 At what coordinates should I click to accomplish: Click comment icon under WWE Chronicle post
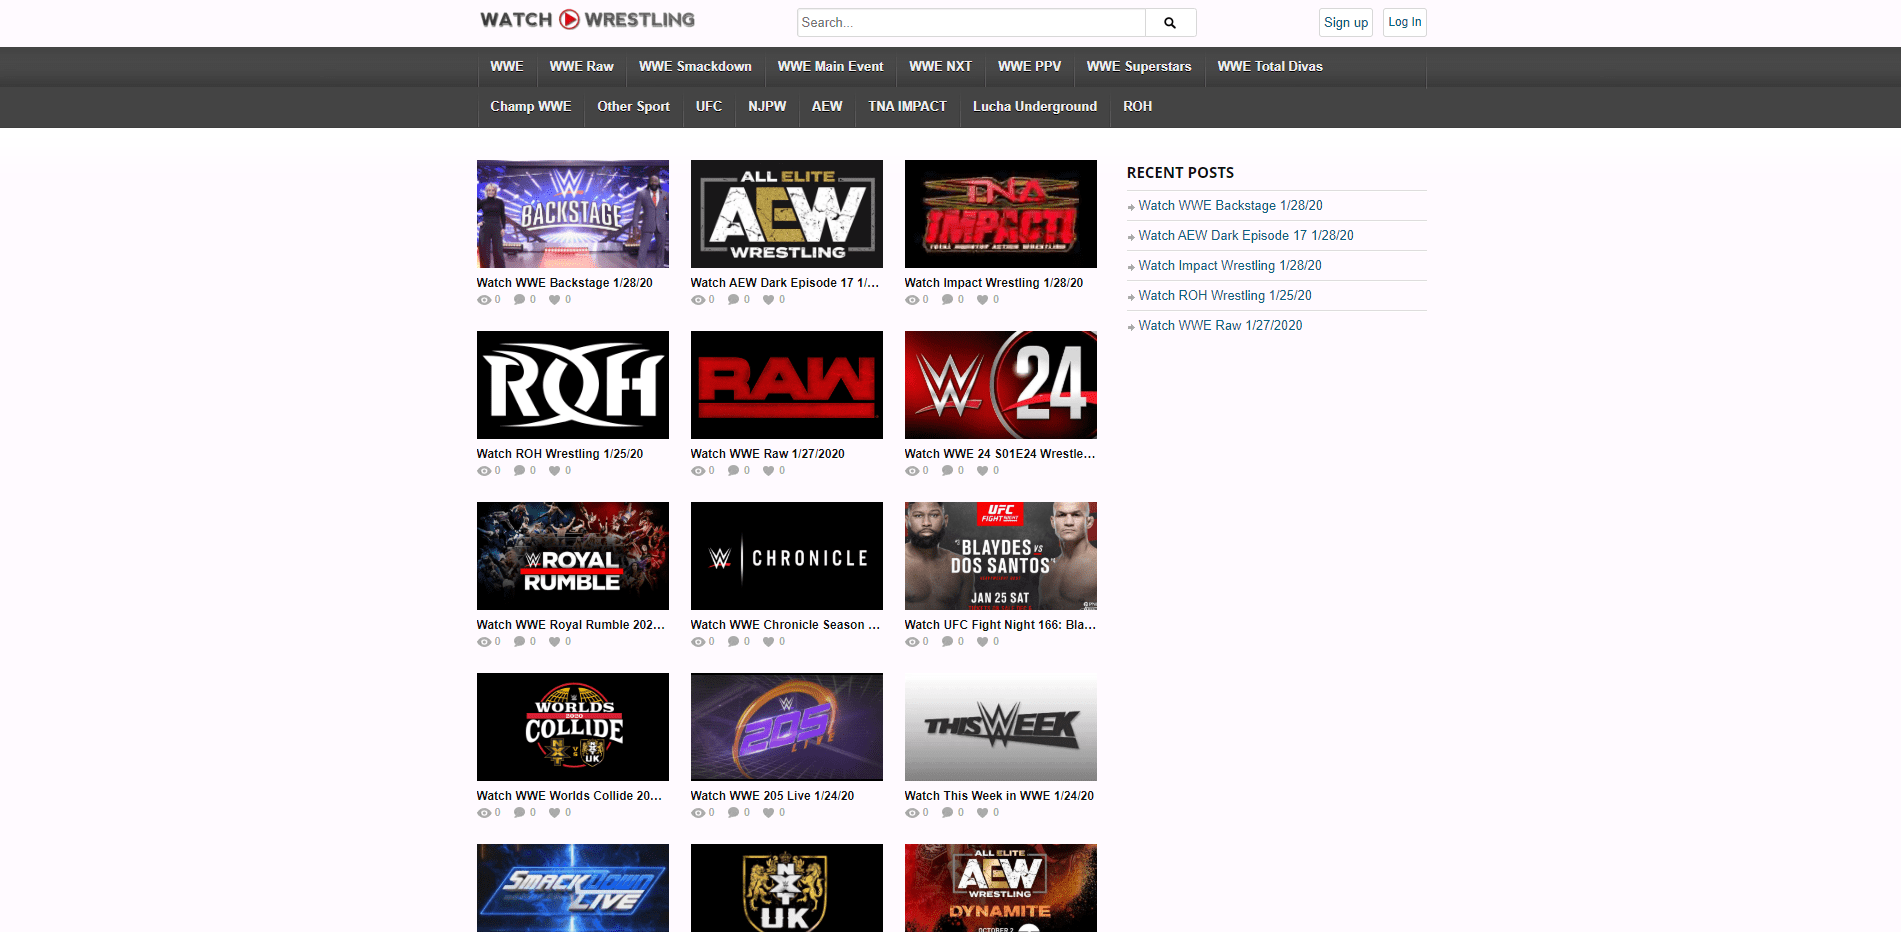(734, 642)
